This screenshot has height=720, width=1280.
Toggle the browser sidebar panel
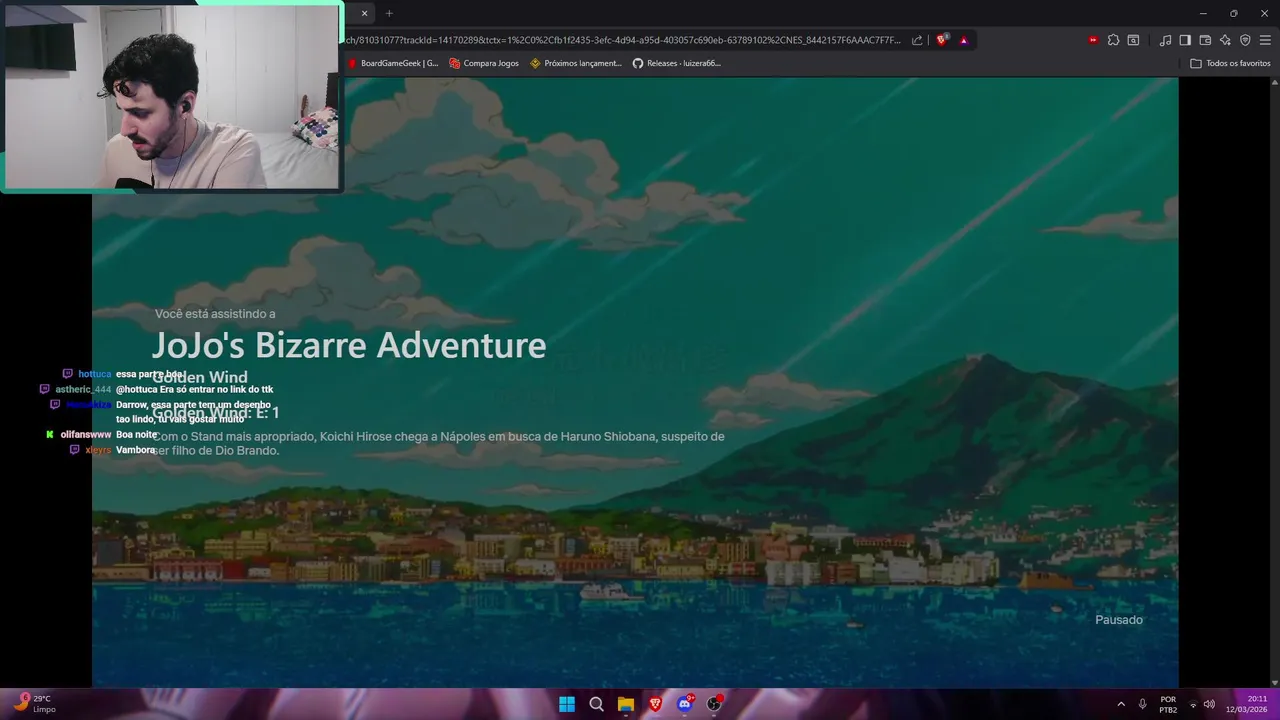click(x=1185, y=40)
